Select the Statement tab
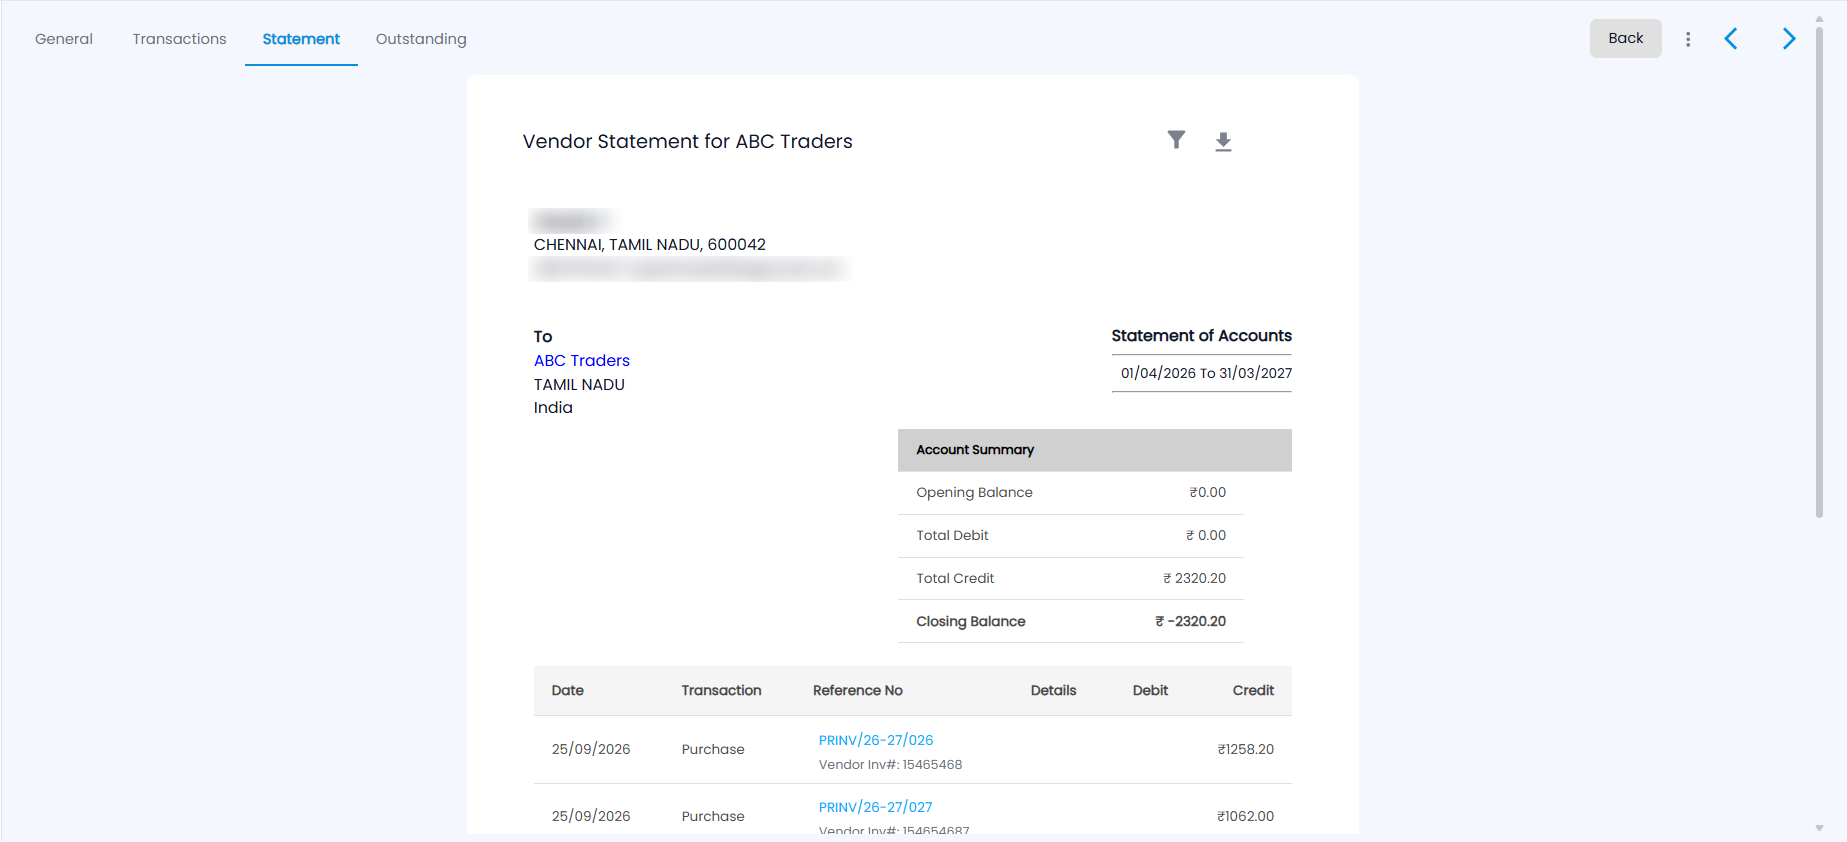 tap(301, 39)
